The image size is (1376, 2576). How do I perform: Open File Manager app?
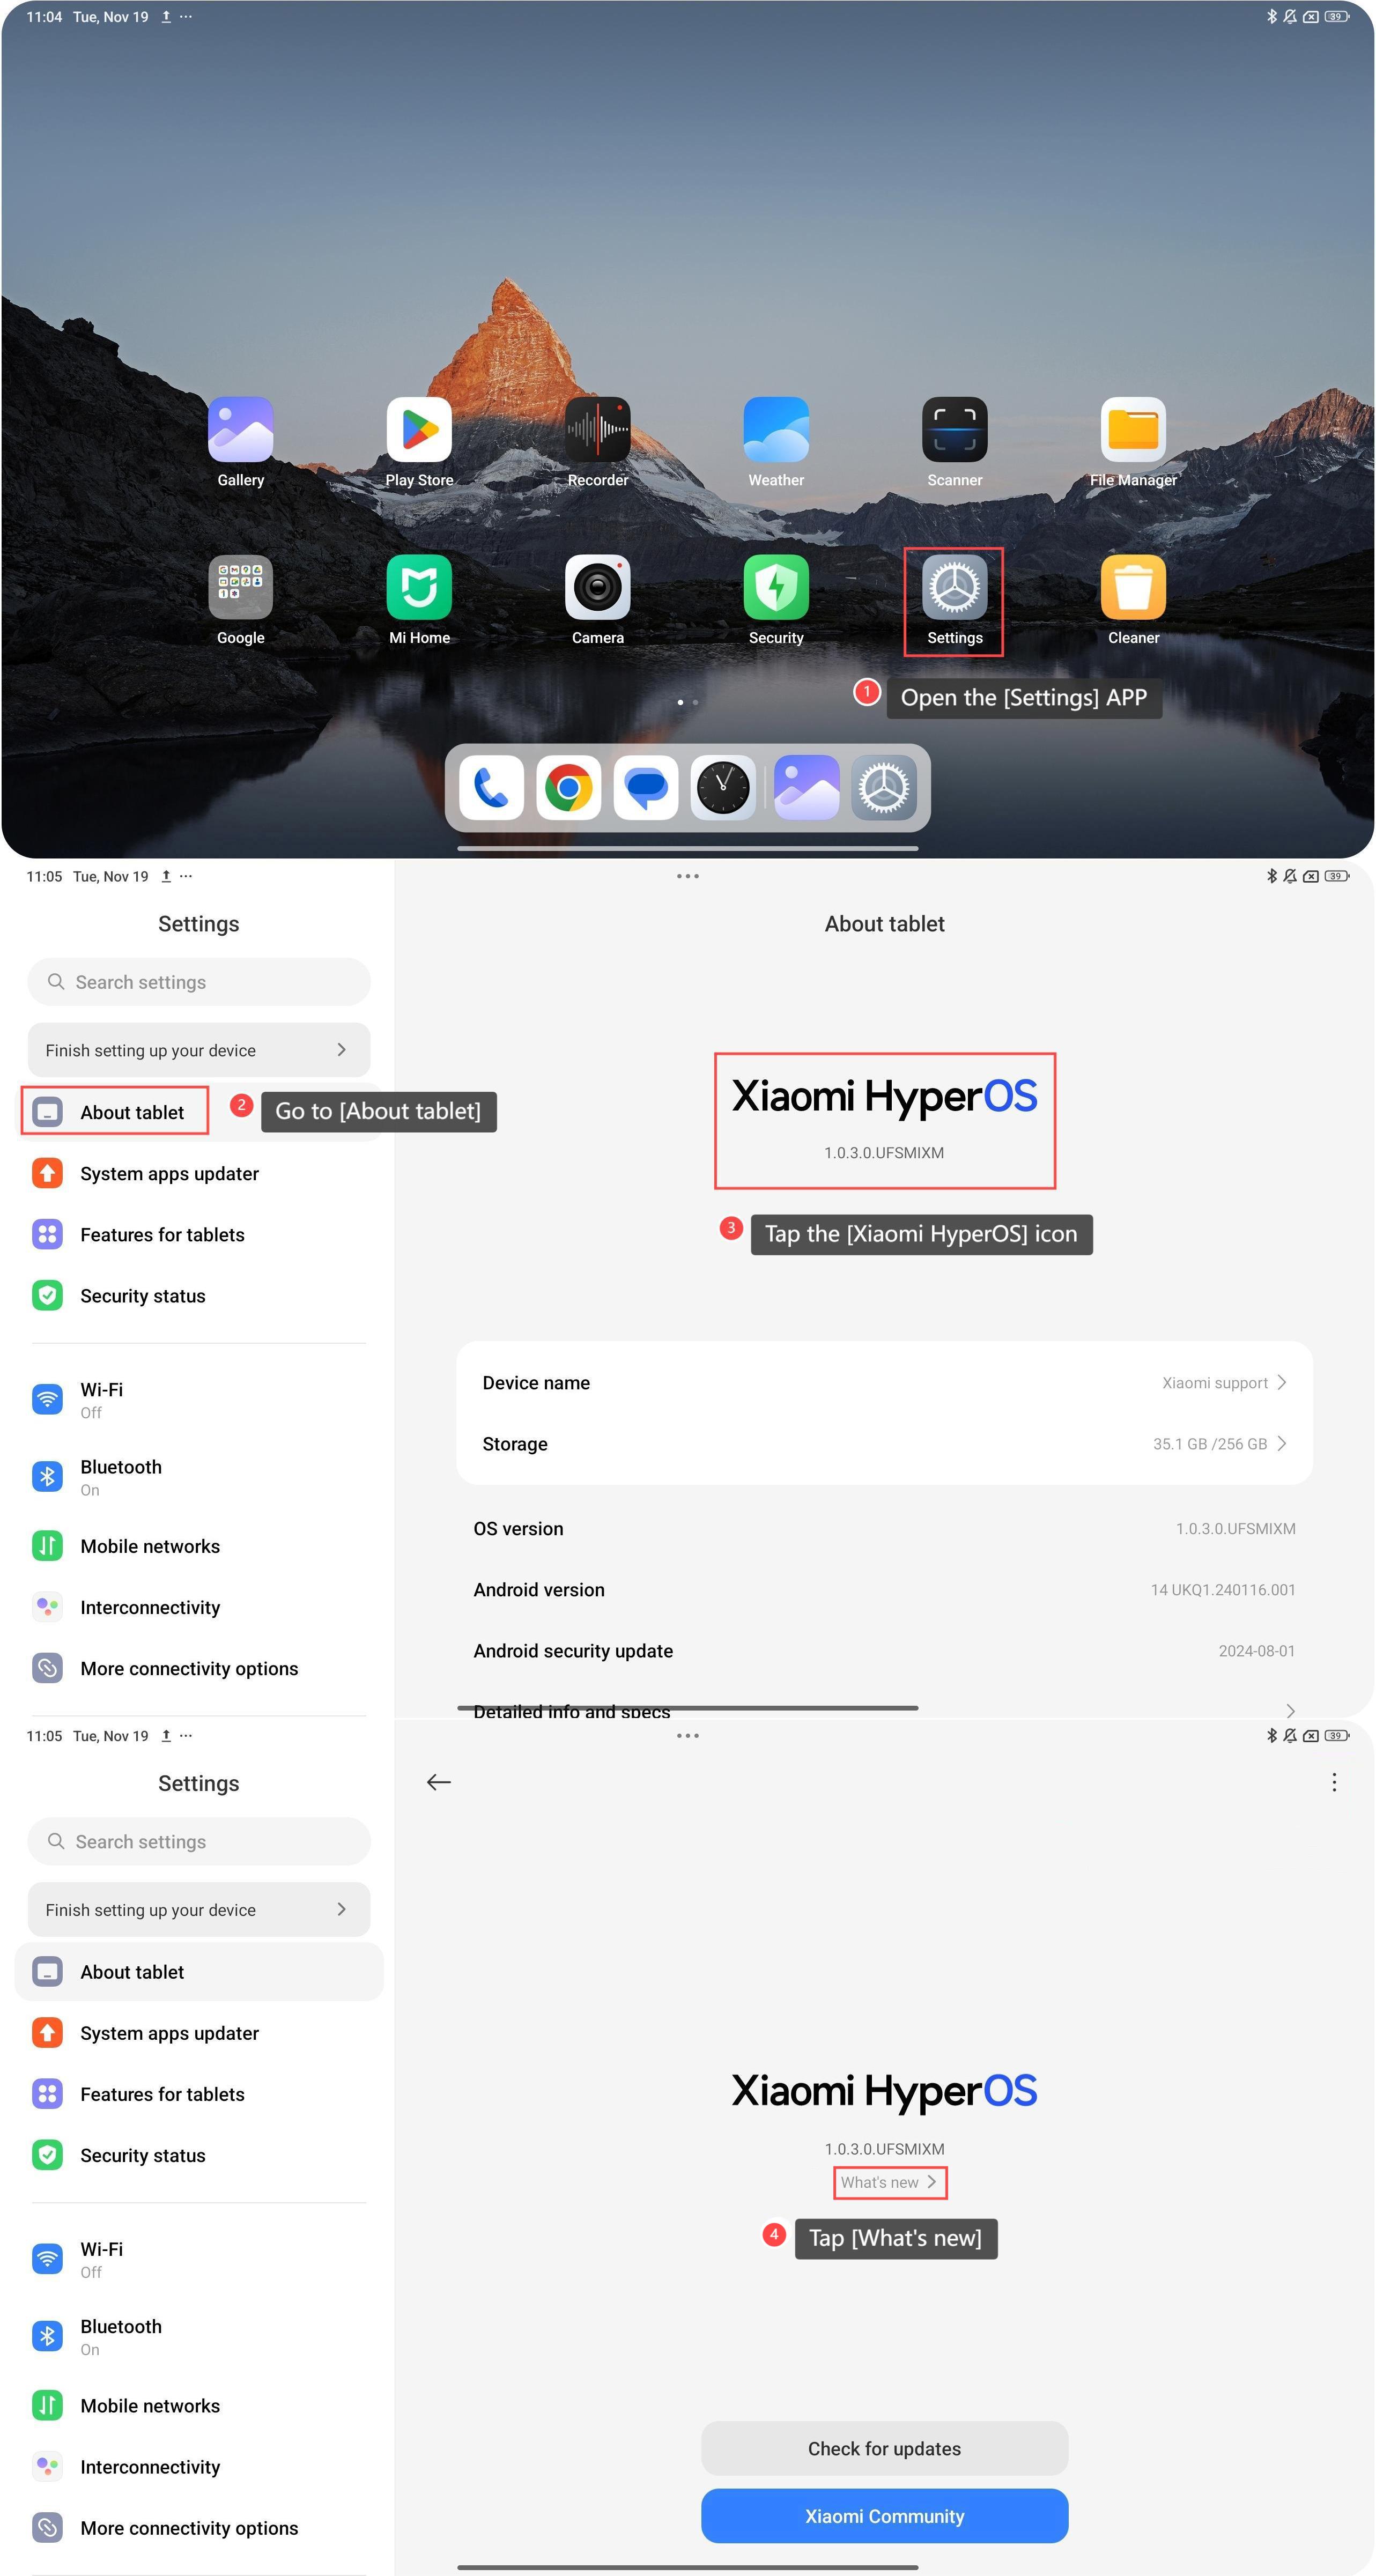tap(1133, 430)
